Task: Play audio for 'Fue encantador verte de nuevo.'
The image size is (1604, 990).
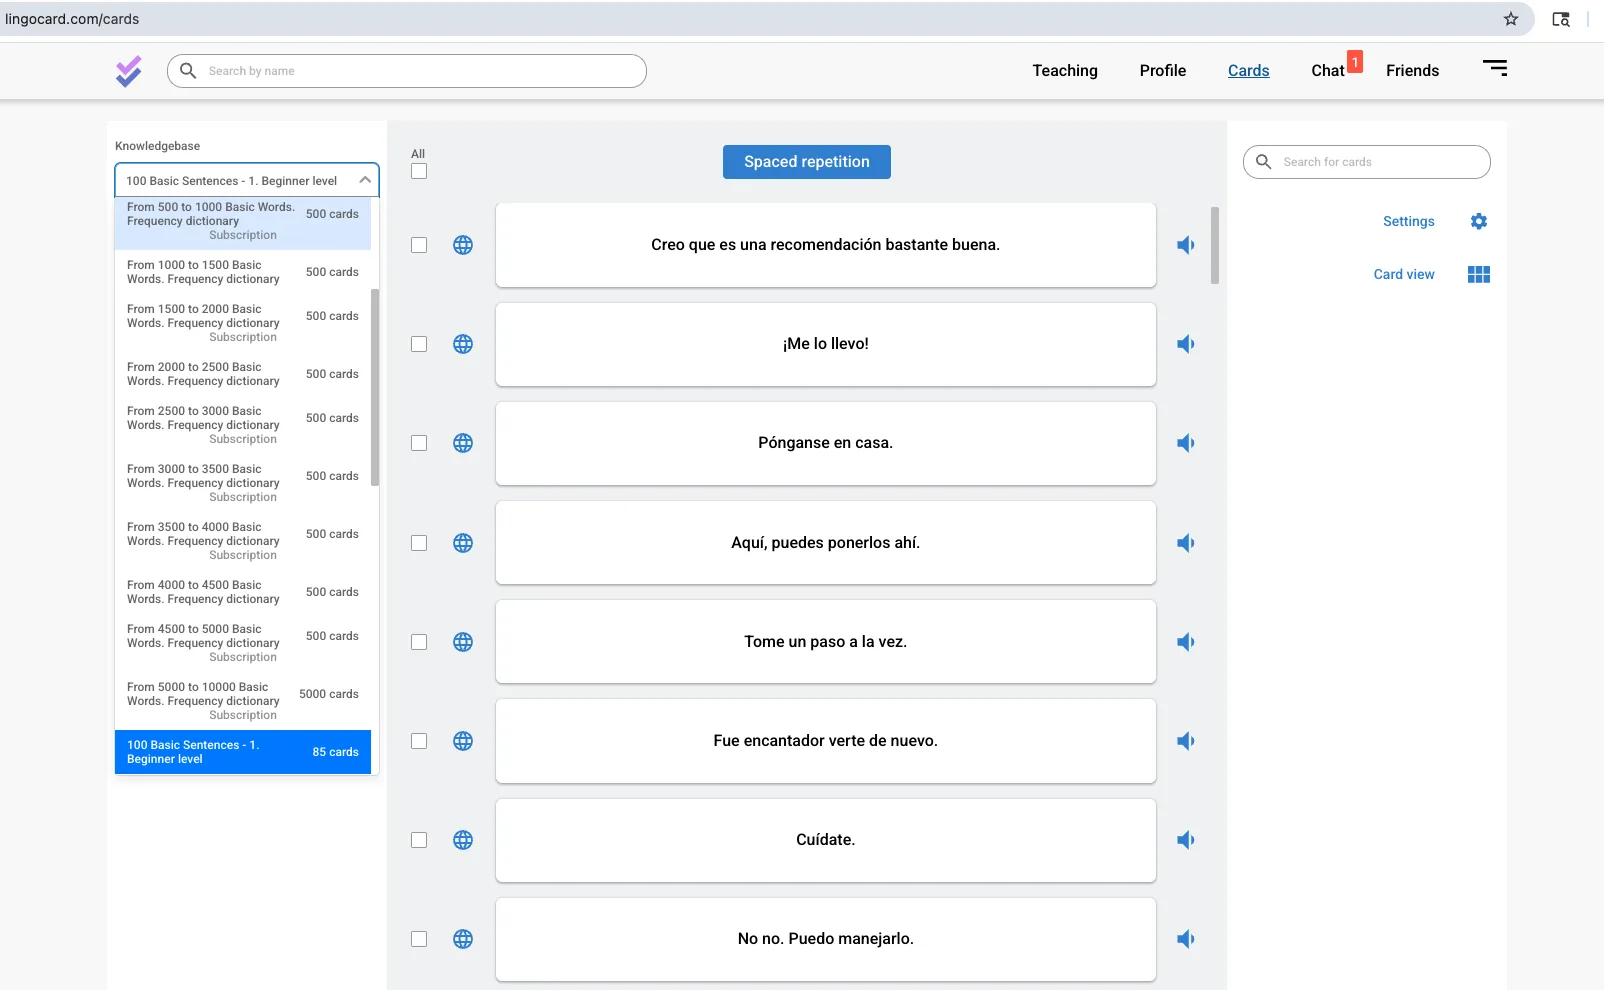Action: click(x=1186, y=741)
